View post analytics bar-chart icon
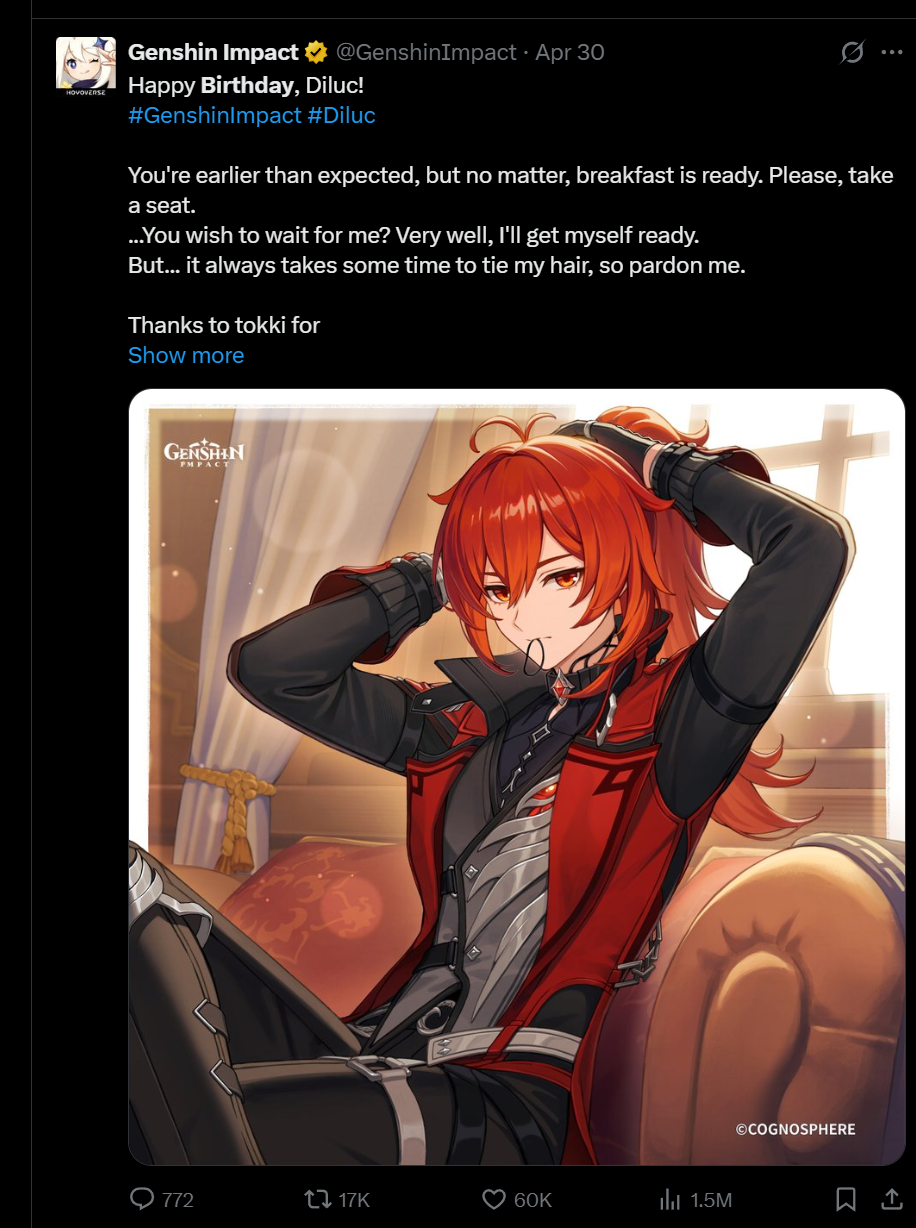This screenshot has width=916, height=1228. tap(670, 1199)
